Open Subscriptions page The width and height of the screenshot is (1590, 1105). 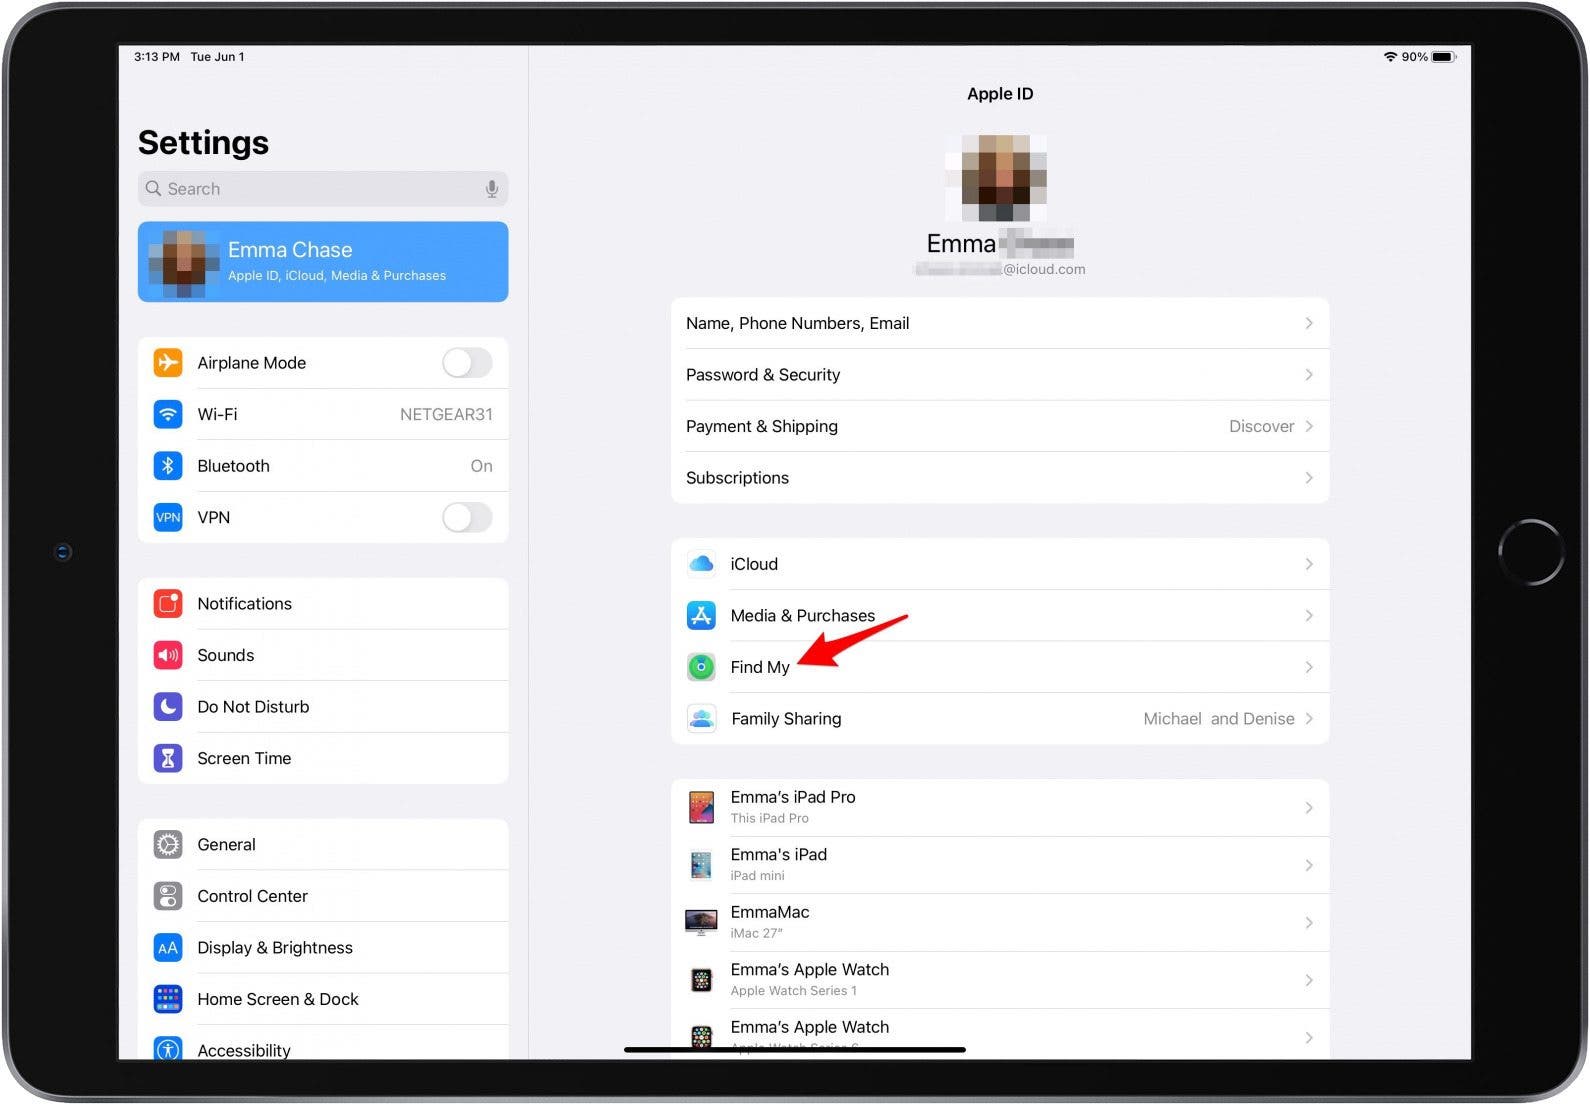click(1000, 478)
